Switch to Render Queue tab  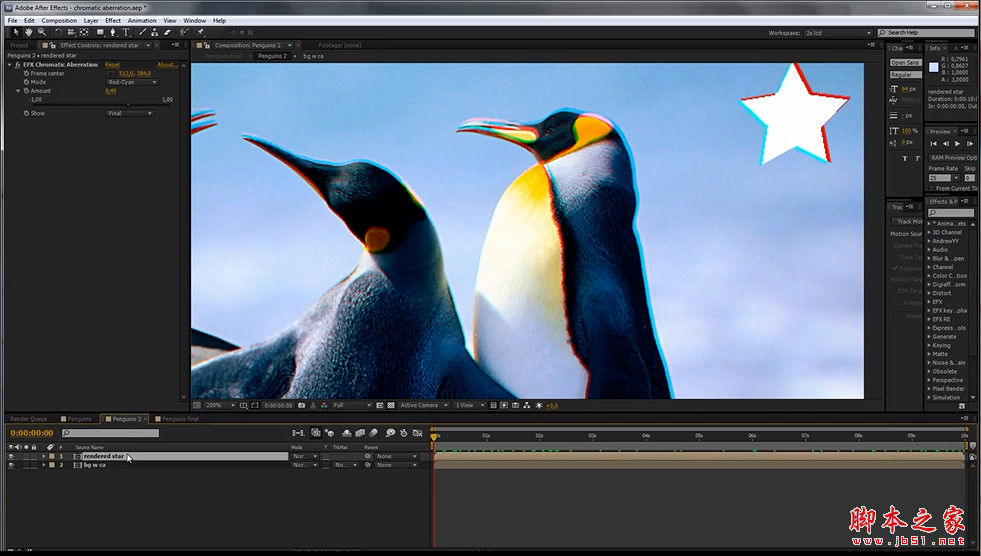click(x=28, y=419)
